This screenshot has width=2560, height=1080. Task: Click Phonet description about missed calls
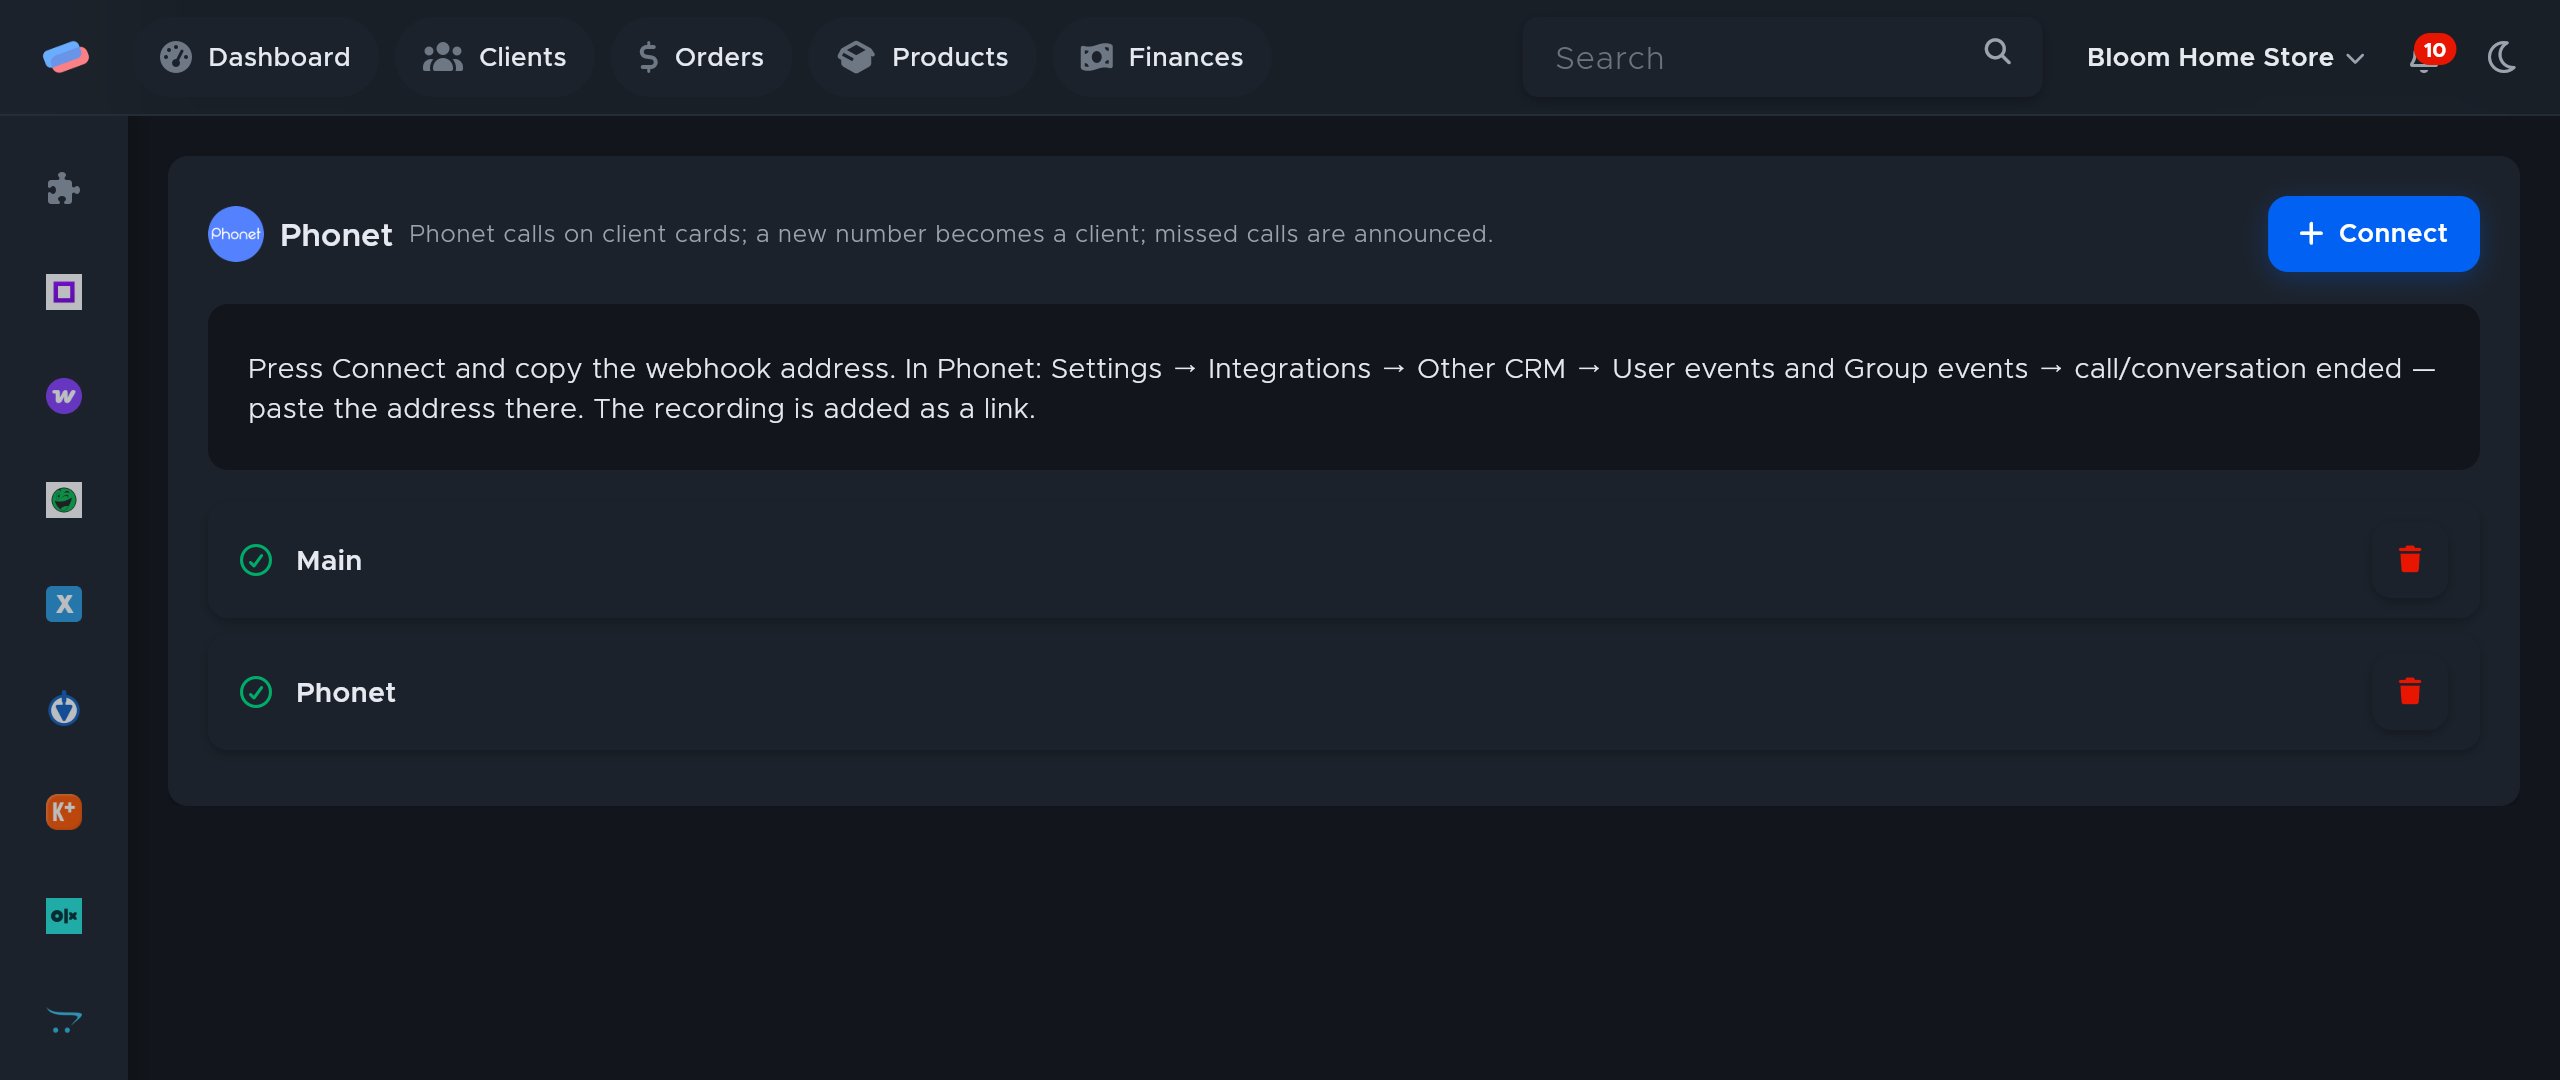(950, 234)
